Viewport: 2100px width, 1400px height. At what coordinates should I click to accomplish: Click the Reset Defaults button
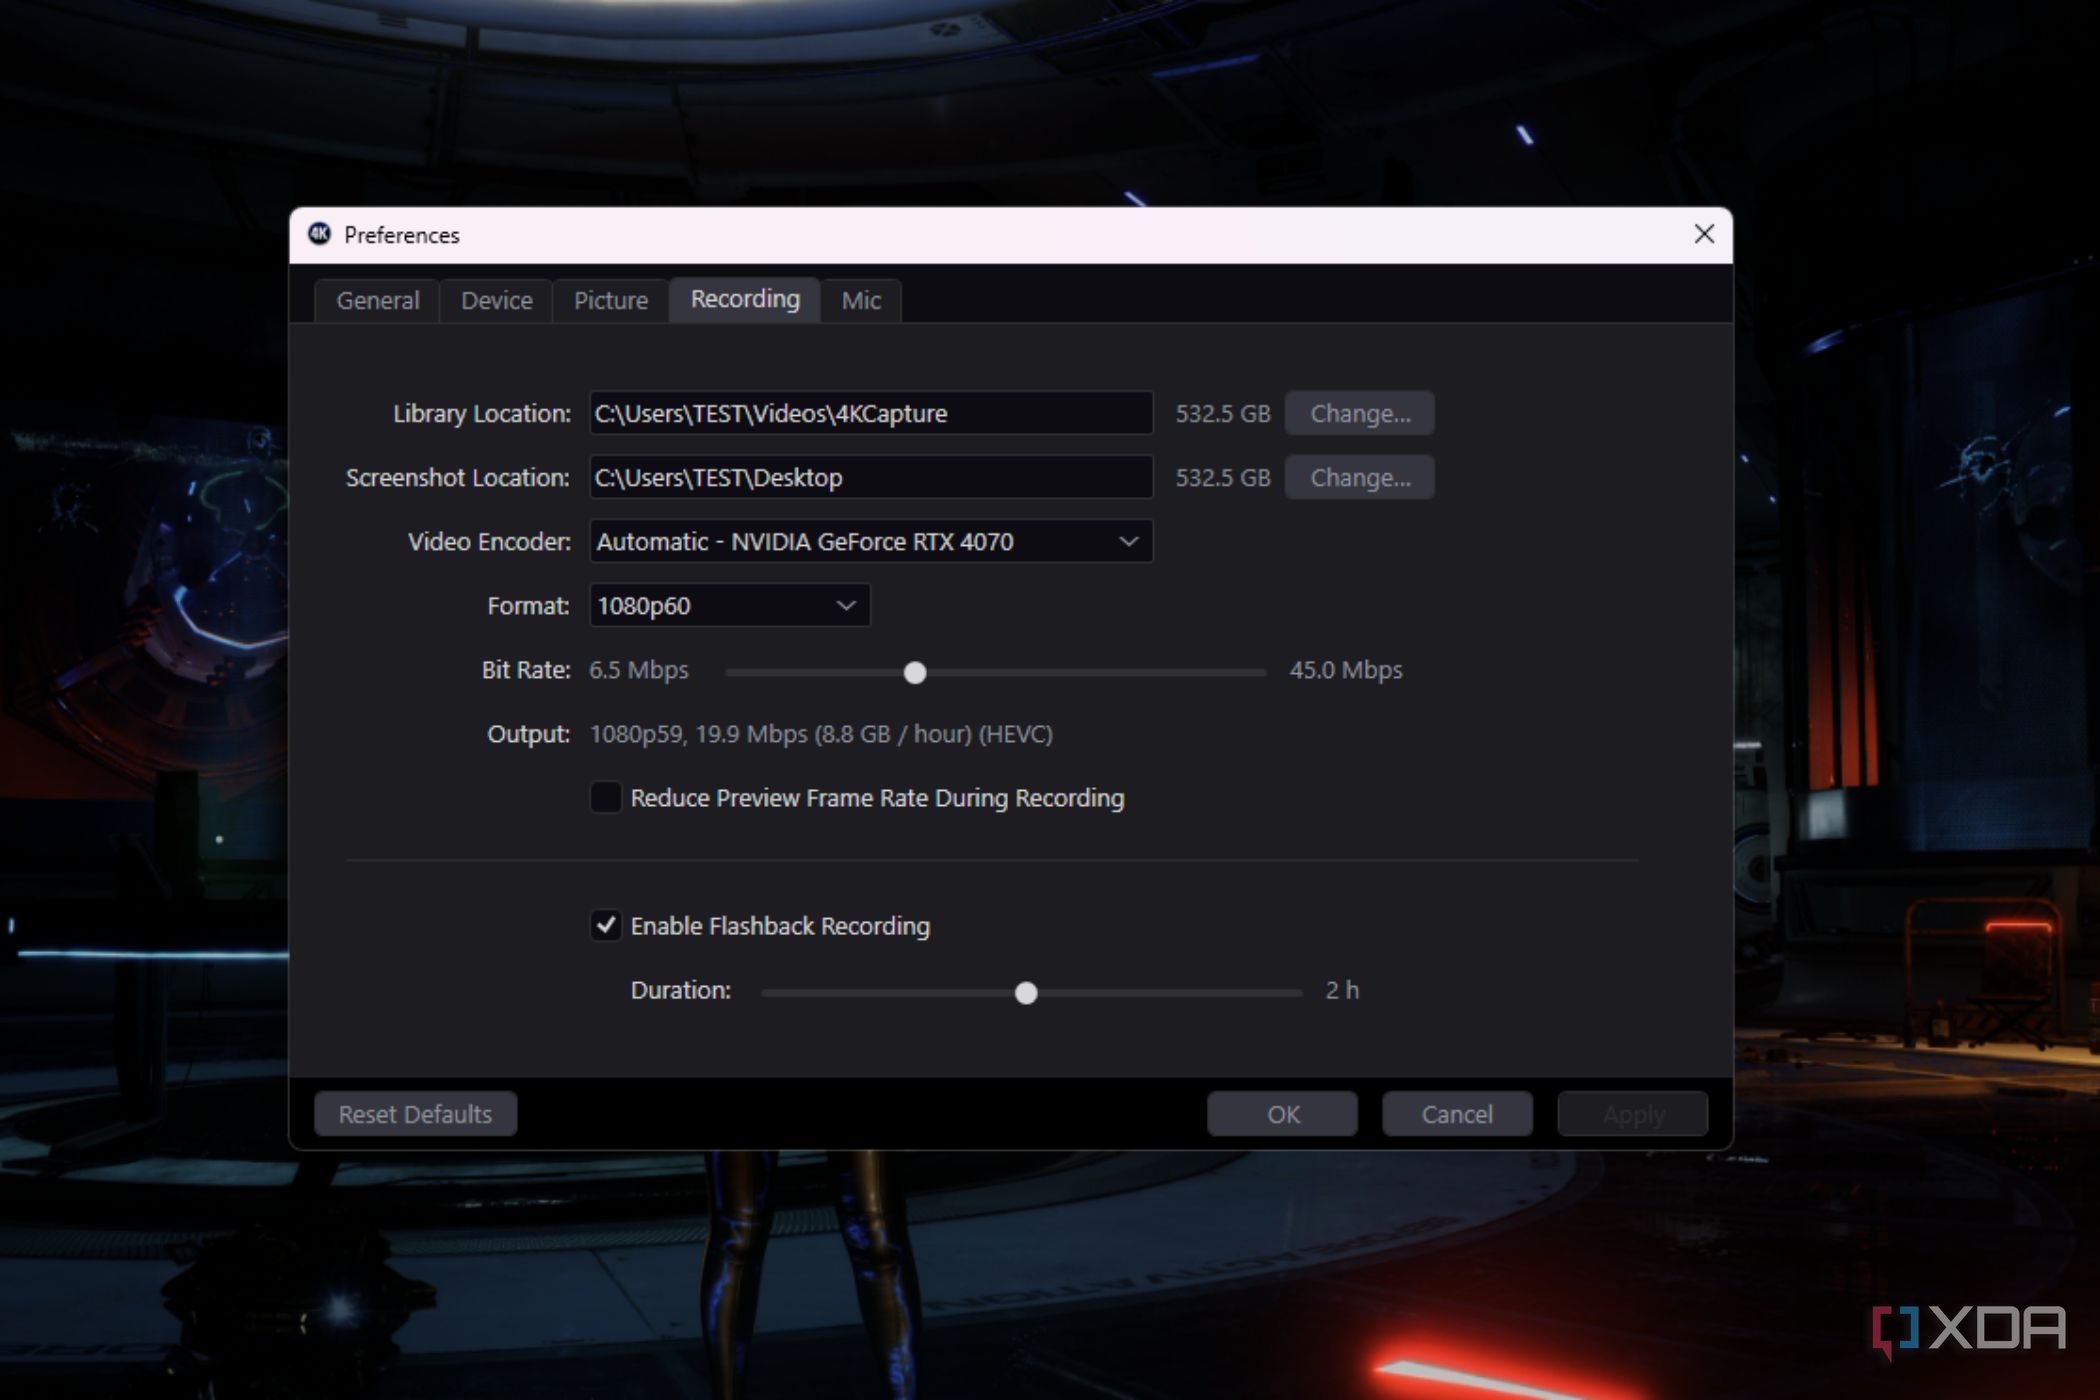click(x=415, y=1114)
